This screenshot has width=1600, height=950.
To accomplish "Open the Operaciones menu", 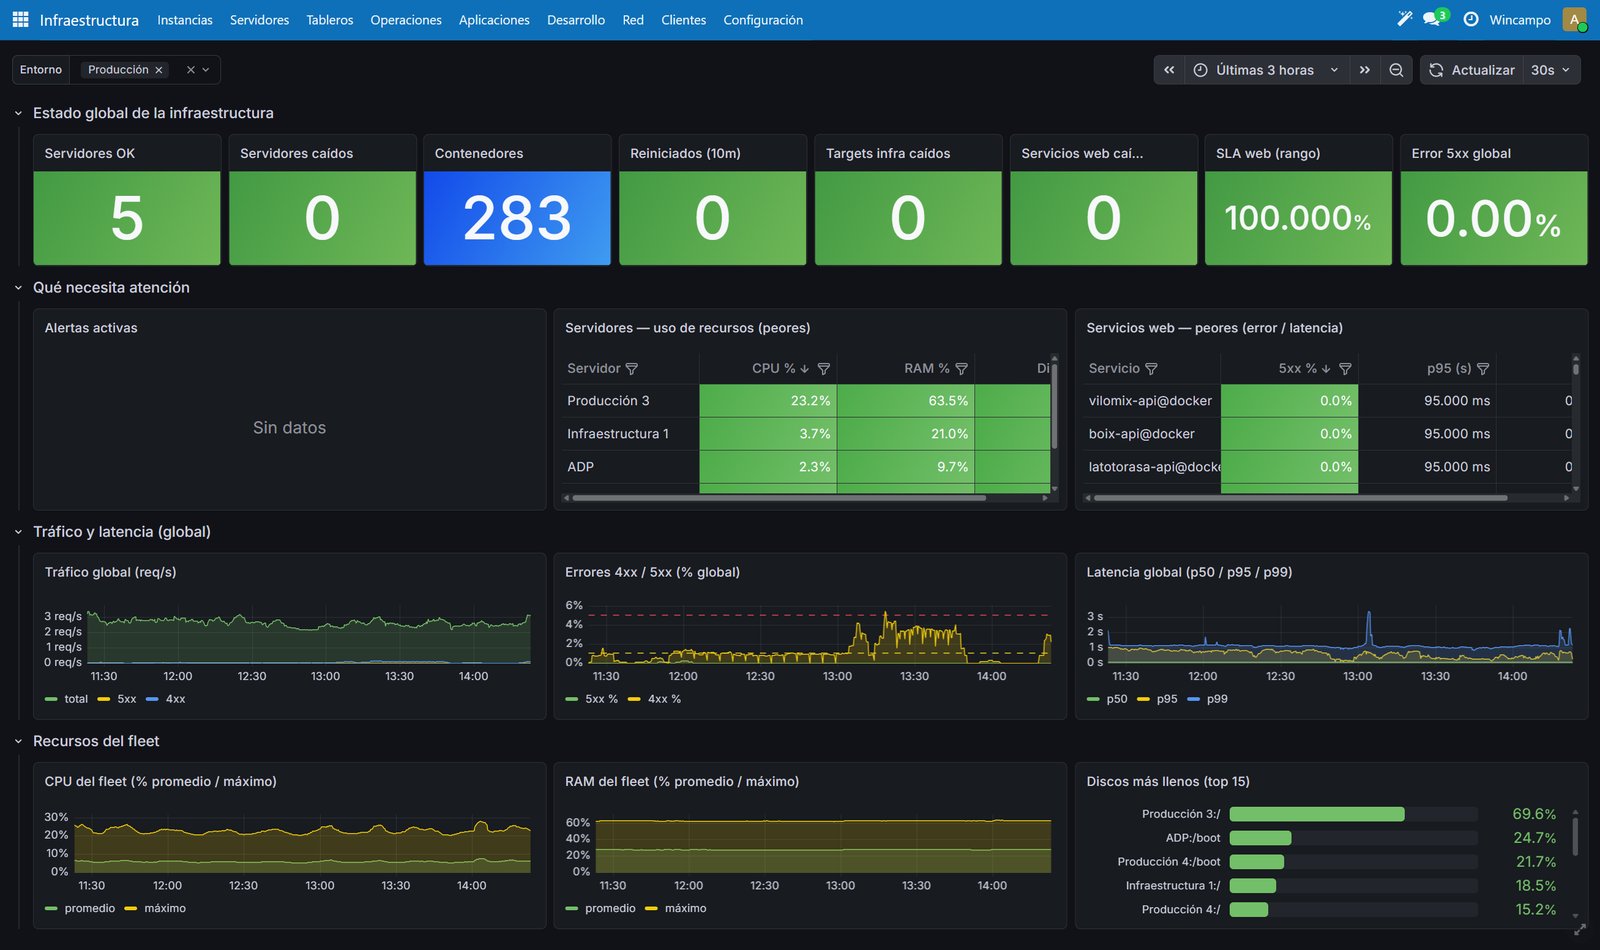I will pyautogui.click(x=406, y=20).
